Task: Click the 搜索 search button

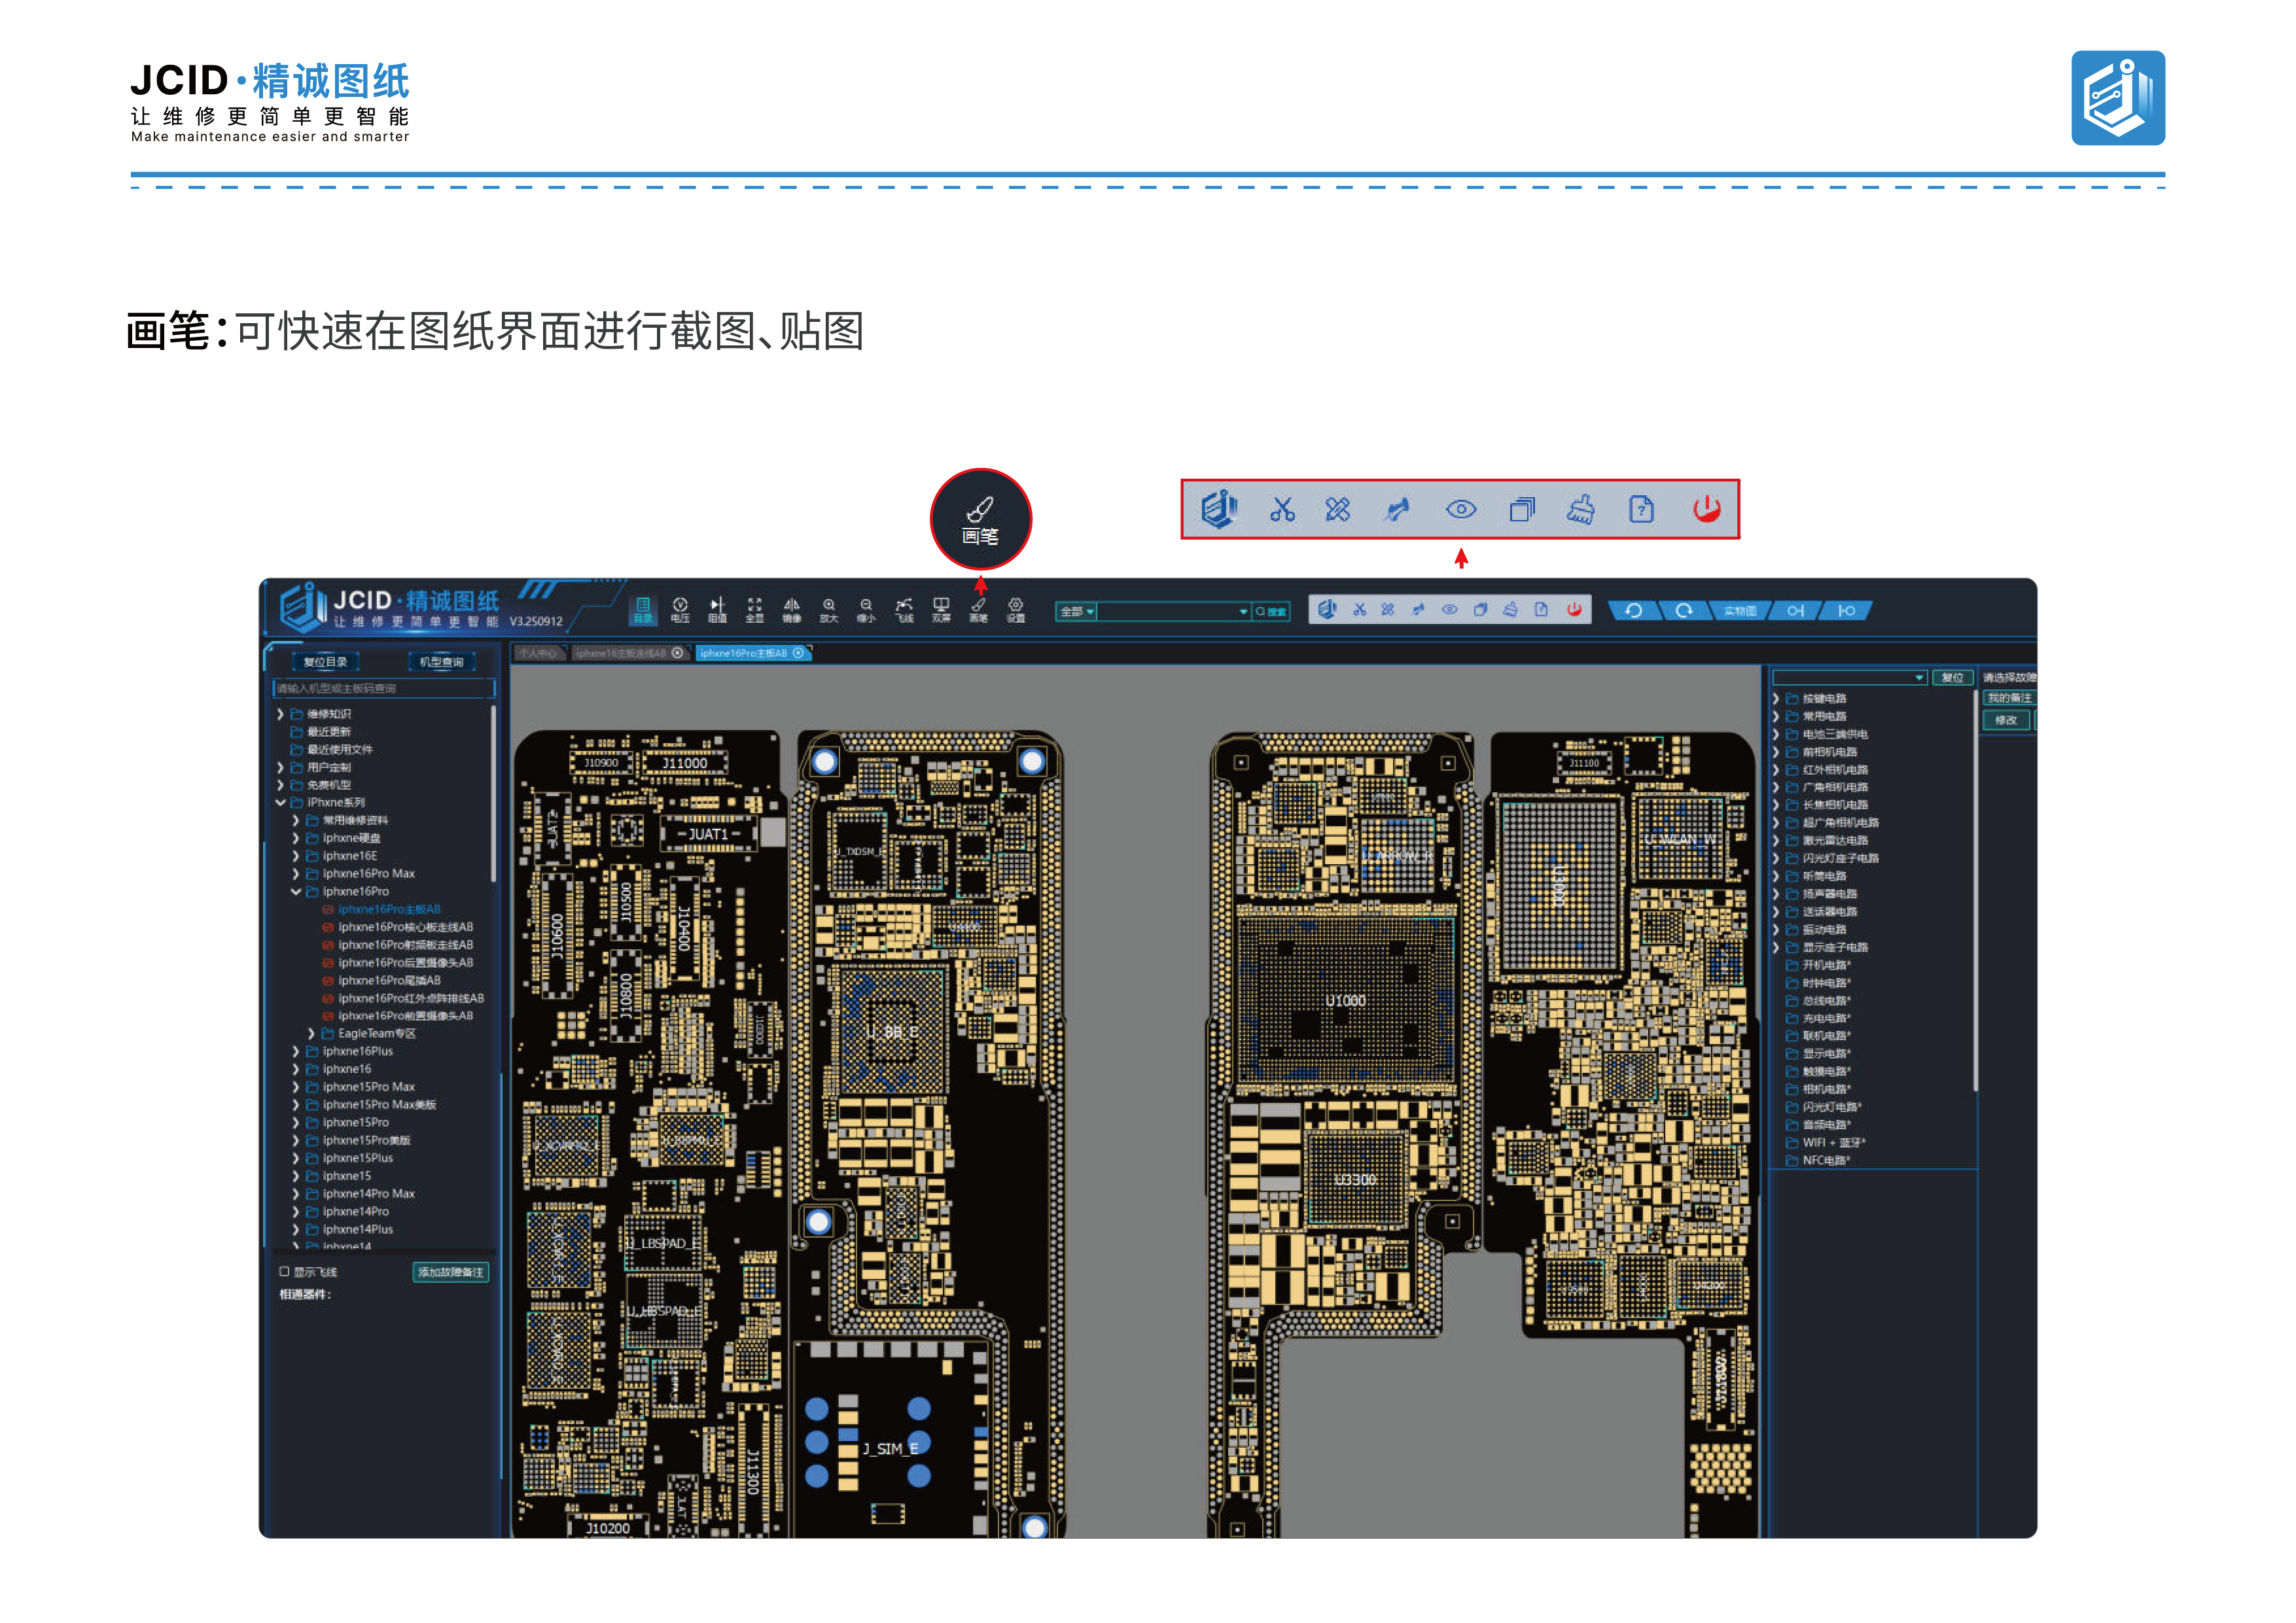Action: tap(1271, 611)
